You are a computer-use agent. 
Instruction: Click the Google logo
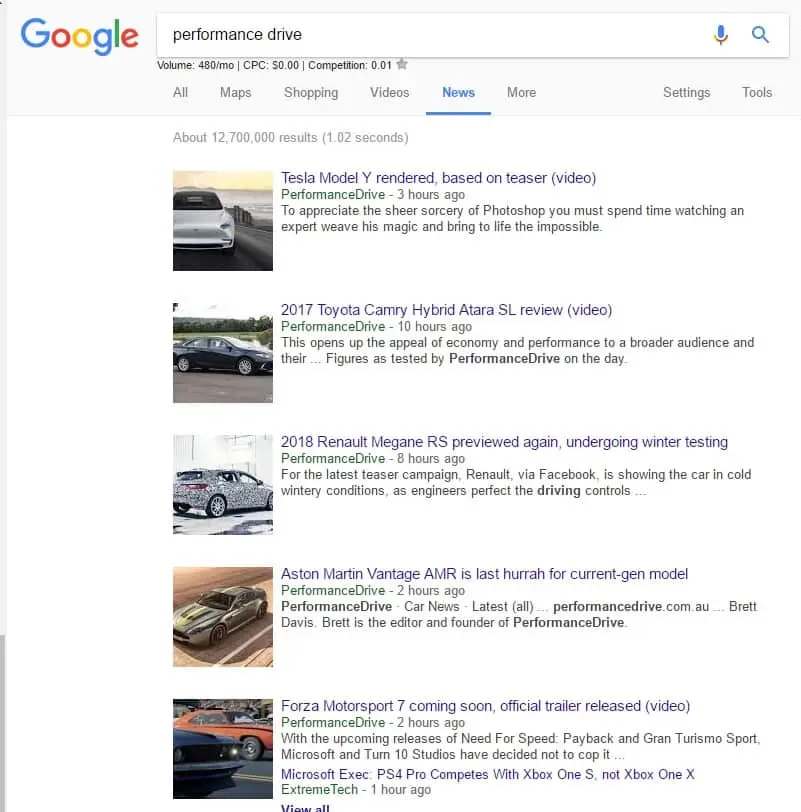pos(79,36)
